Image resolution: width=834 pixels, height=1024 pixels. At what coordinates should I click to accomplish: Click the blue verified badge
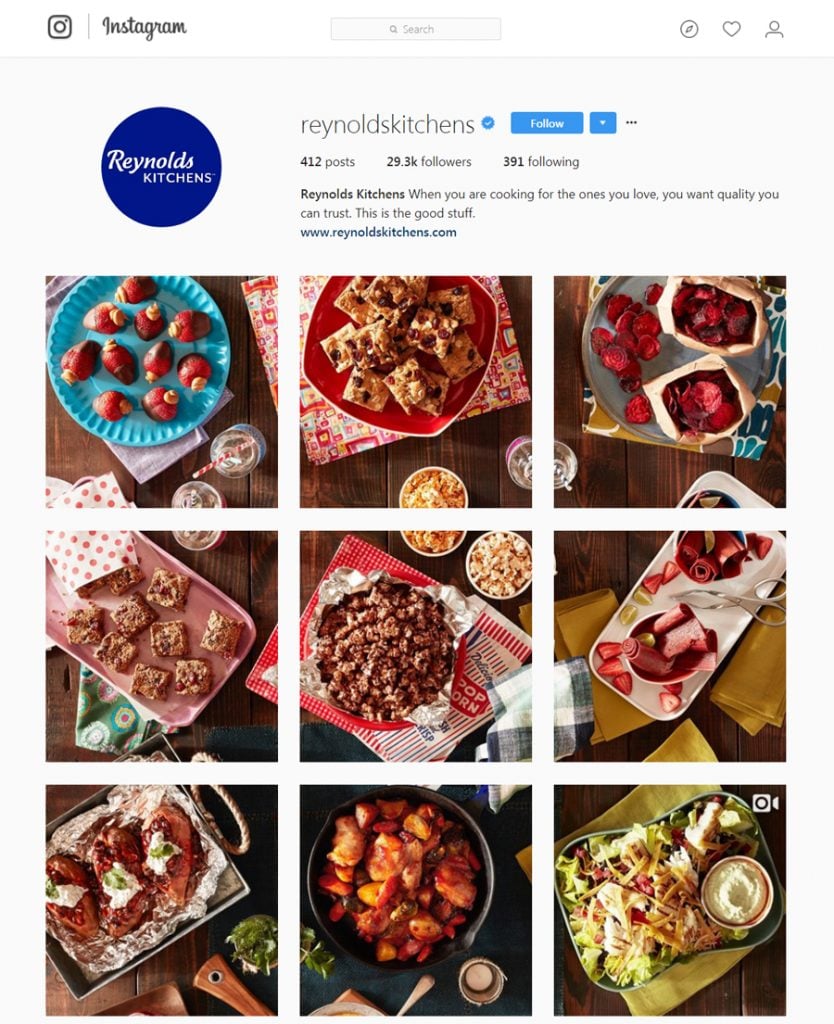(x=488, y=122)
